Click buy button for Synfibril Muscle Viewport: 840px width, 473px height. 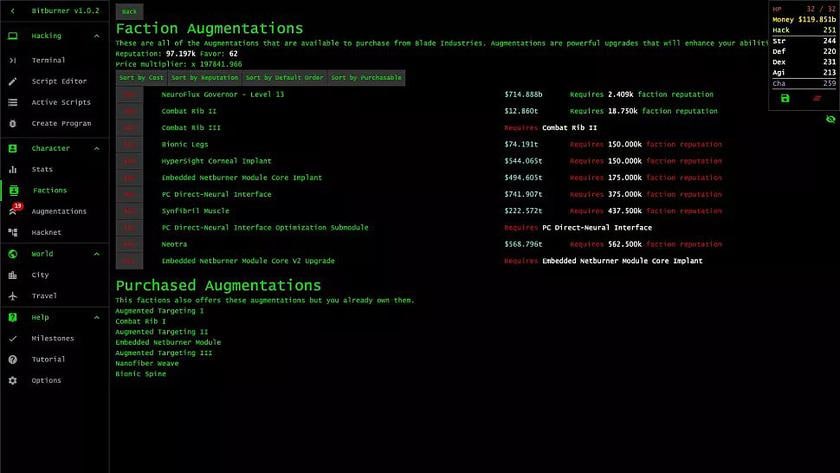[x=129, y=211]
